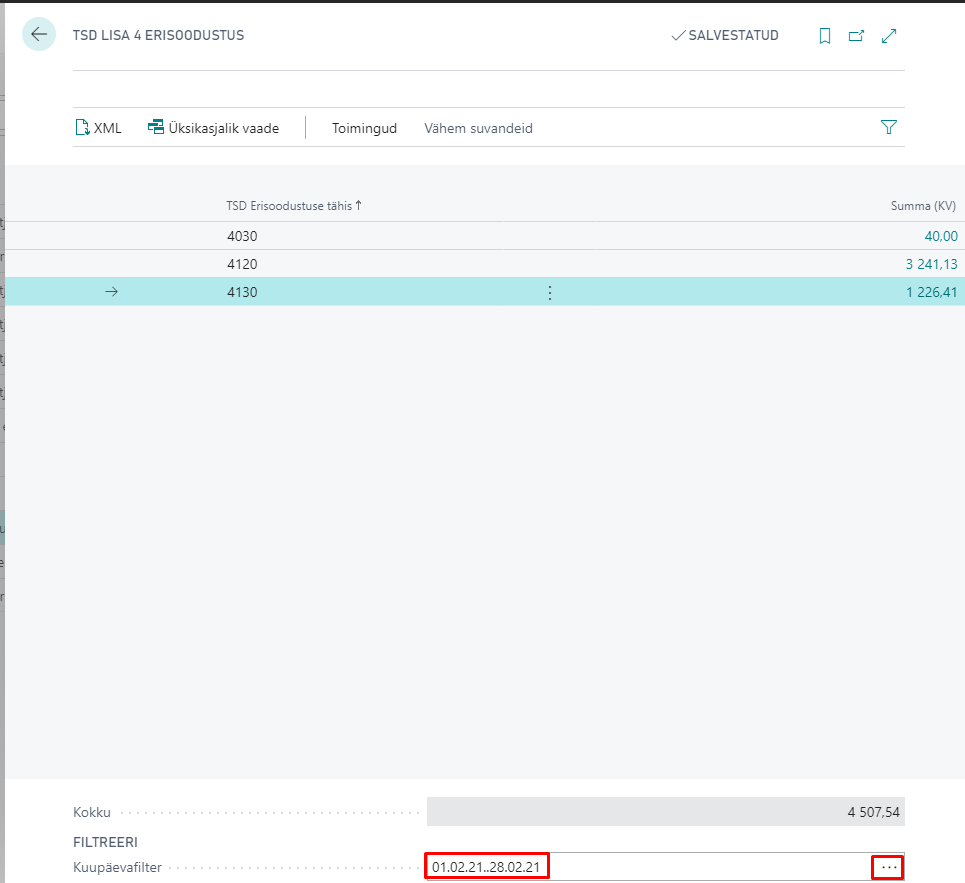Open the filter pane funnel icon
The image size is (965, 883).
[888, 127]
